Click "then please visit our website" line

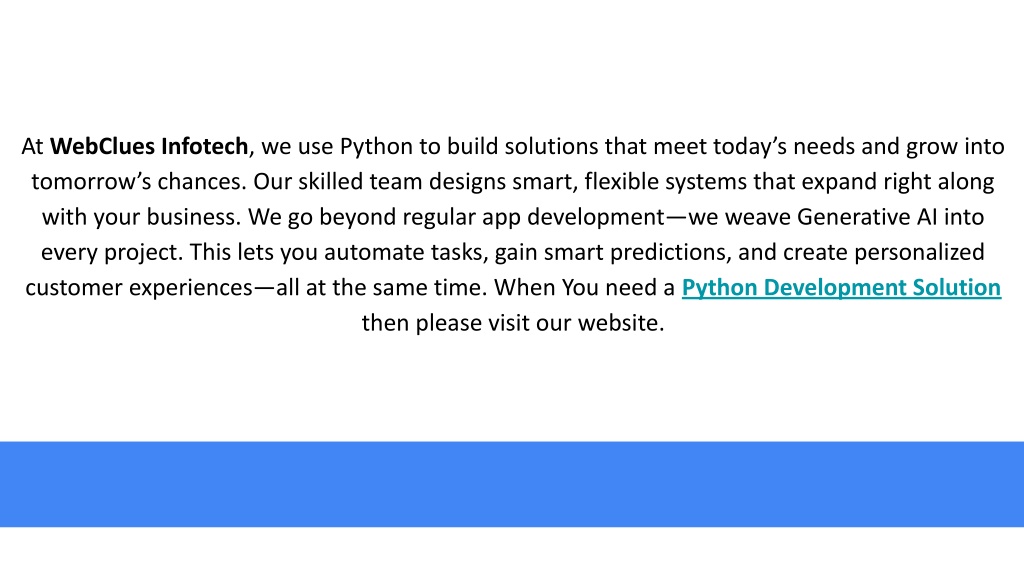click(x=512, y=323)
